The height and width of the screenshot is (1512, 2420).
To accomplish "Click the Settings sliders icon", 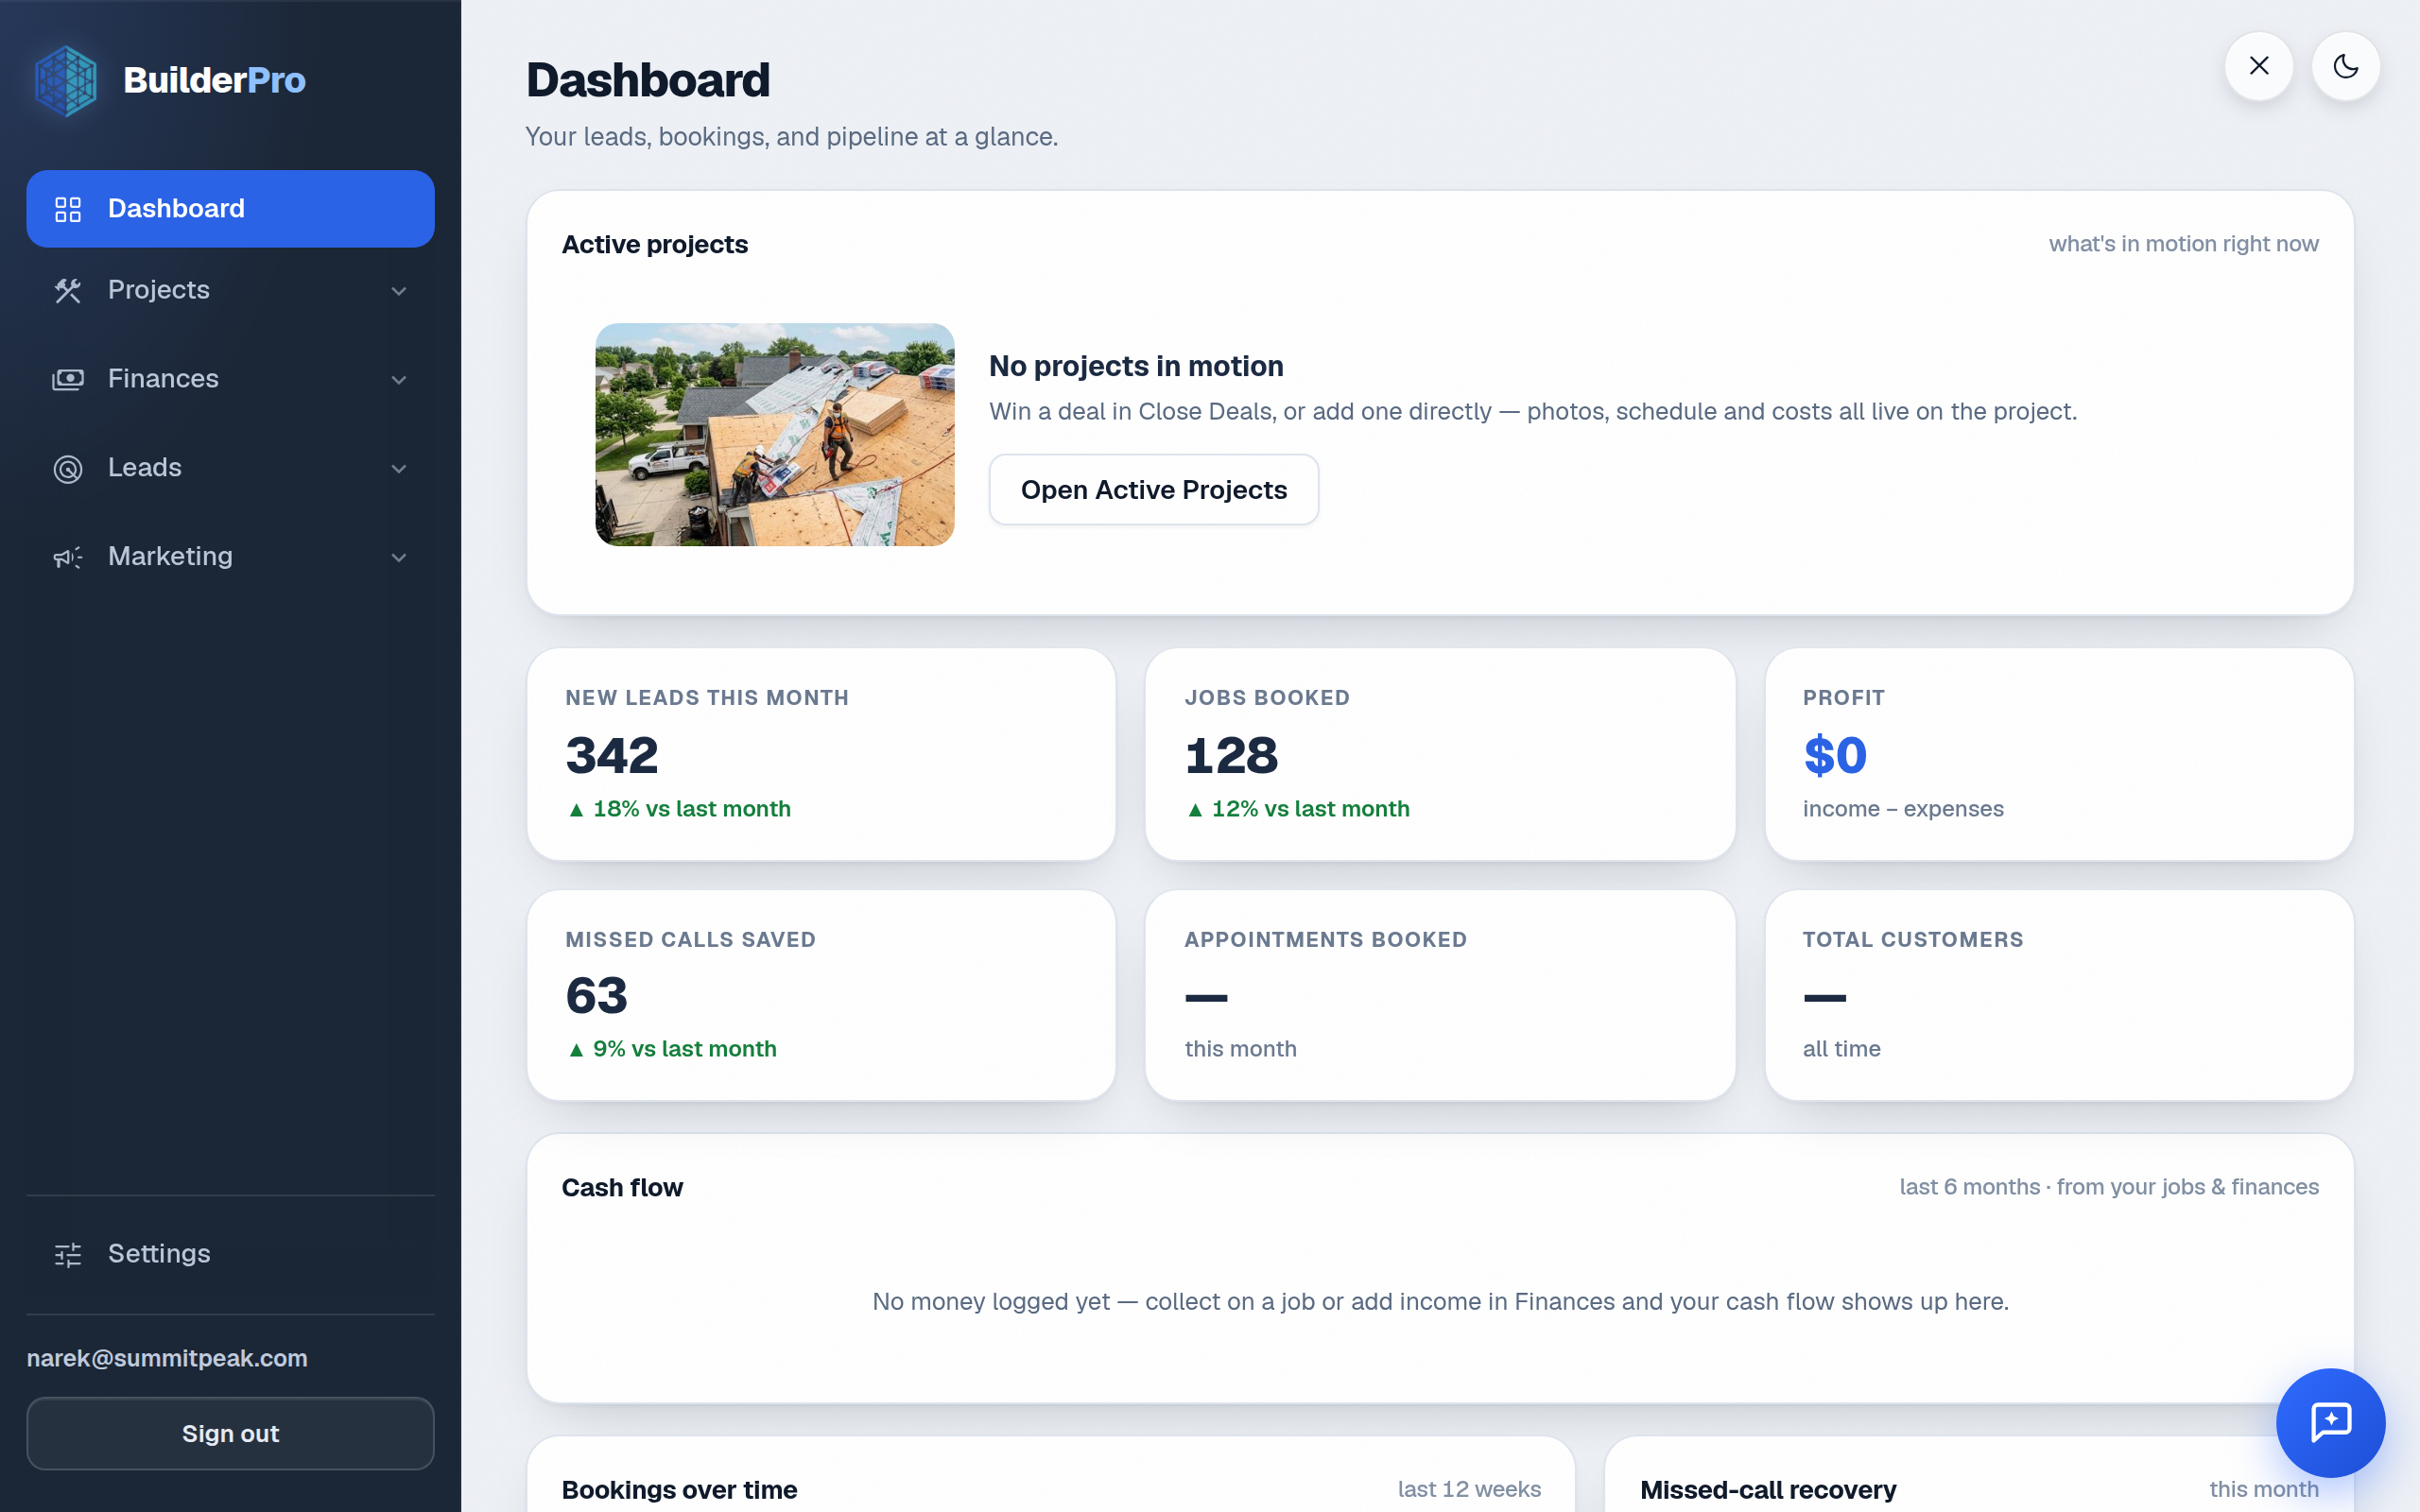I will (68, 1254).
